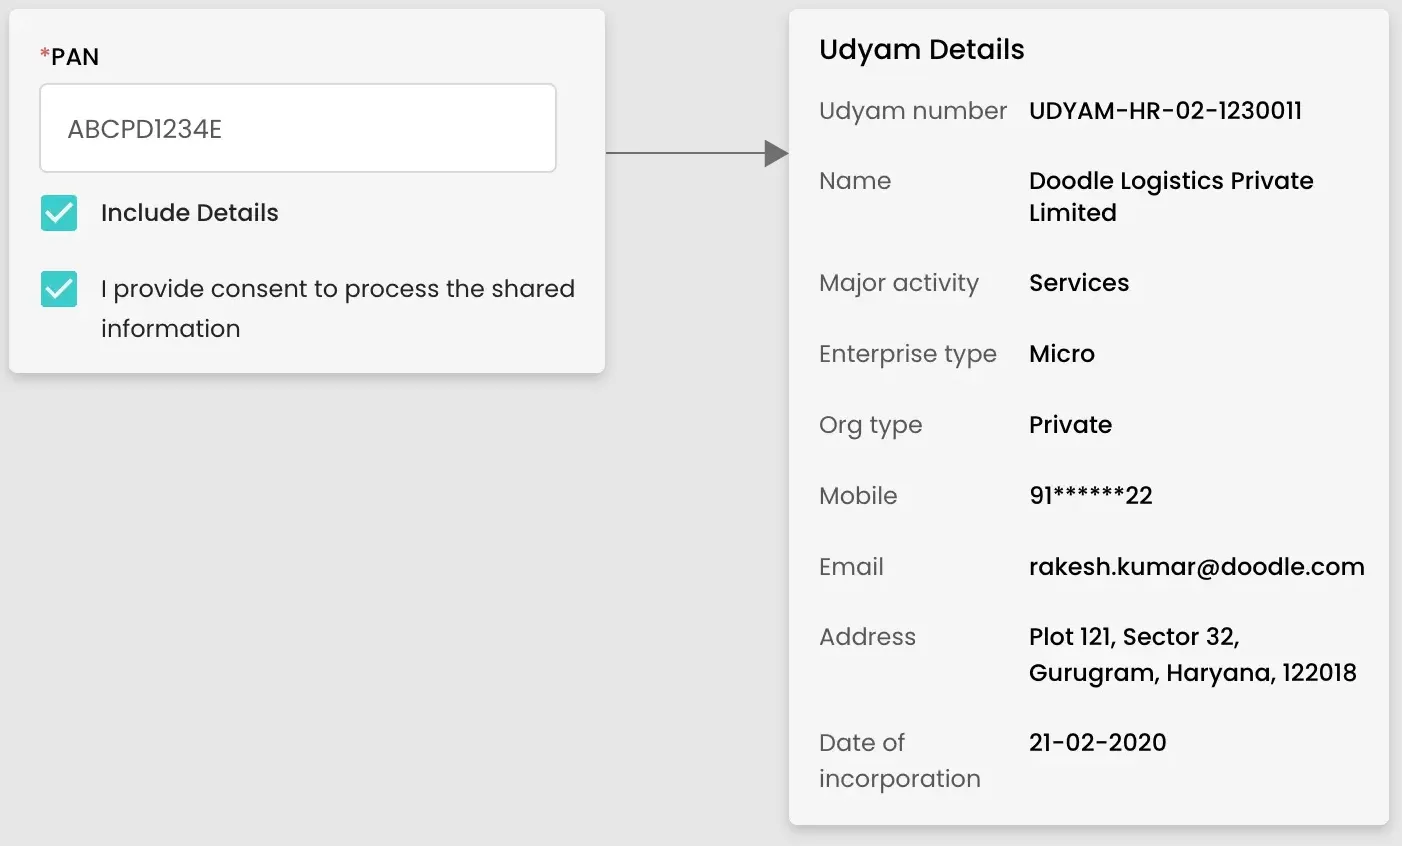Click the "Date of incorporation" field label
The image size is (1402, 846).
(x=899, y=760)
